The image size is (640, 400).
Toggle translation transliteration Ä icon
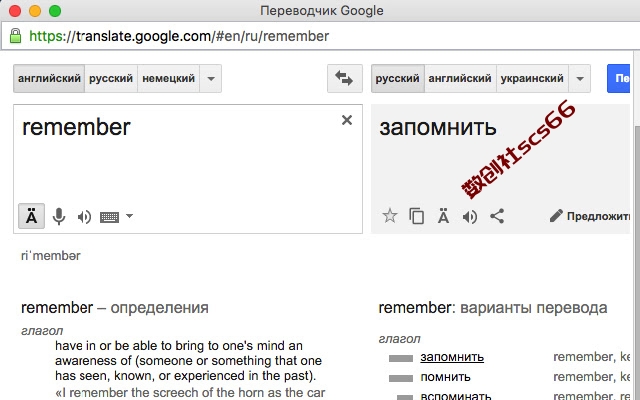[443, 216]
